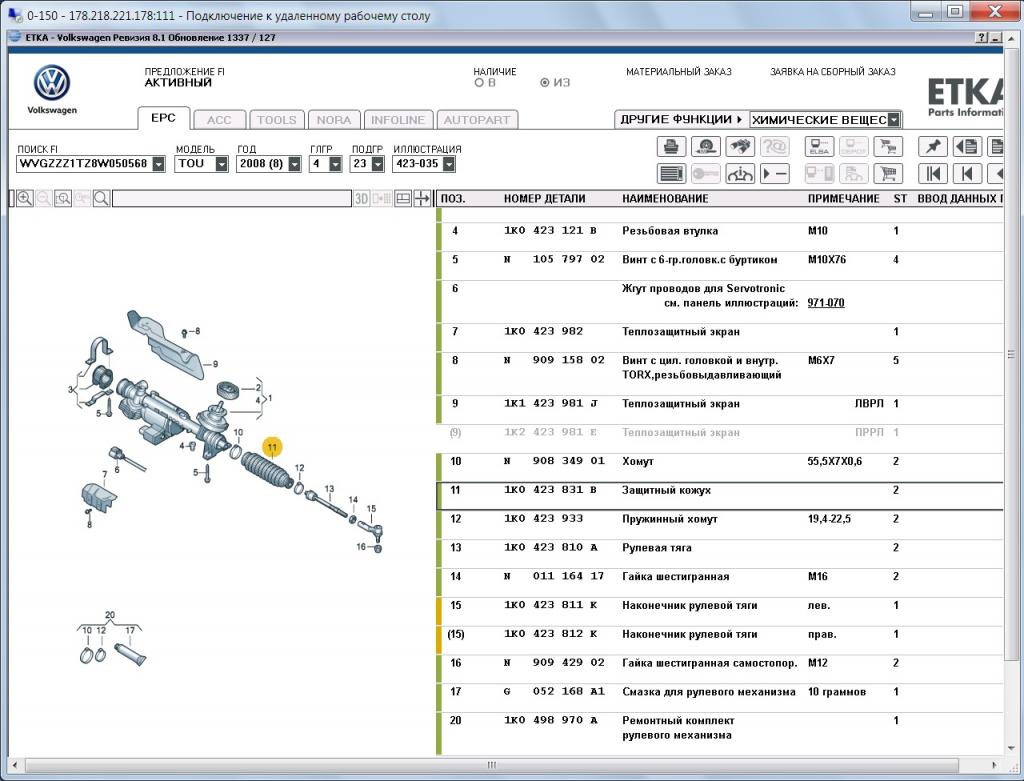The width and height of the screenshot is (1024, 781).
Task: Expand the ДРУГИЕ ФУНКЦИИ menu
Action: [681, 120]
